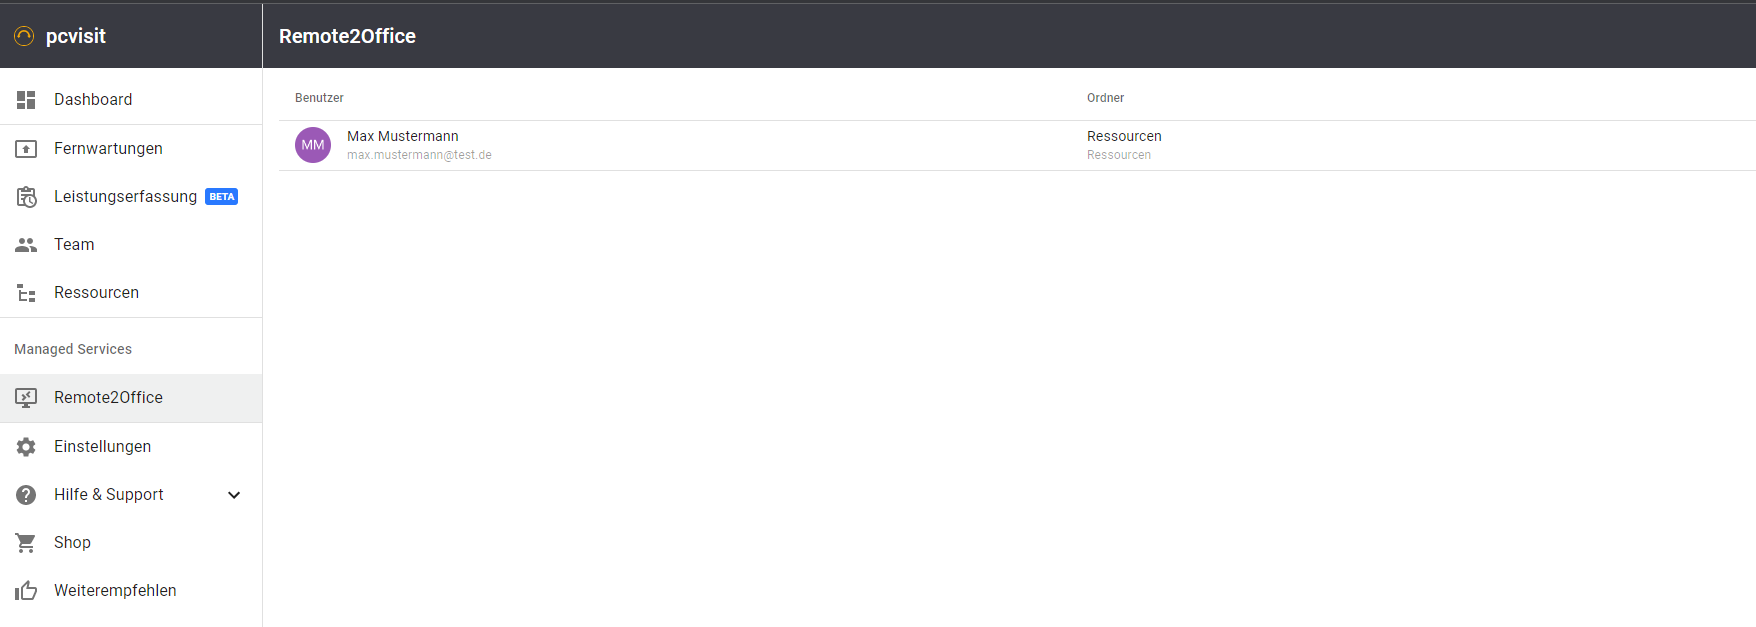Screen dimensions: 1756x627
Task: Click the Remote2Office monitor icon
Action: [26, 398]
